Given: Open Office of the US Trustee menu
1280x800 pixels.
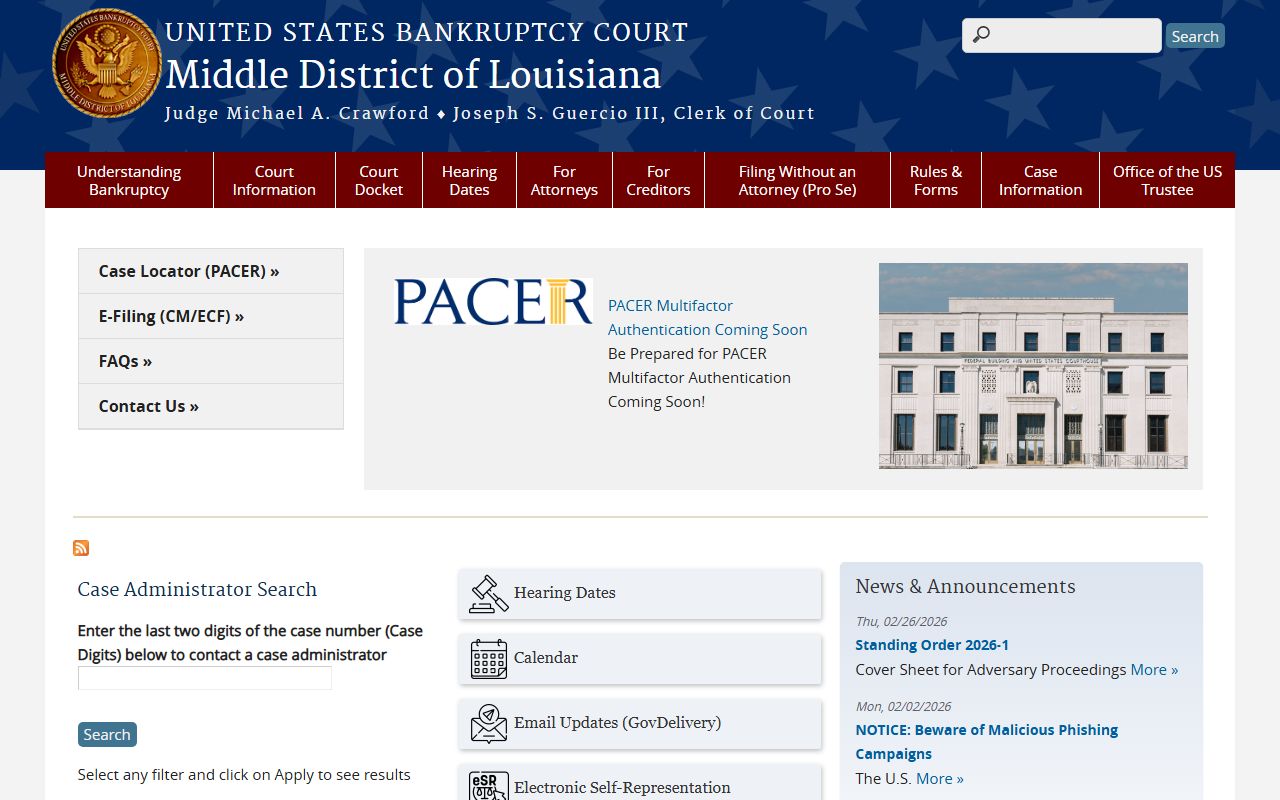Looking at the screenshot, I should tap(1167, 180).
